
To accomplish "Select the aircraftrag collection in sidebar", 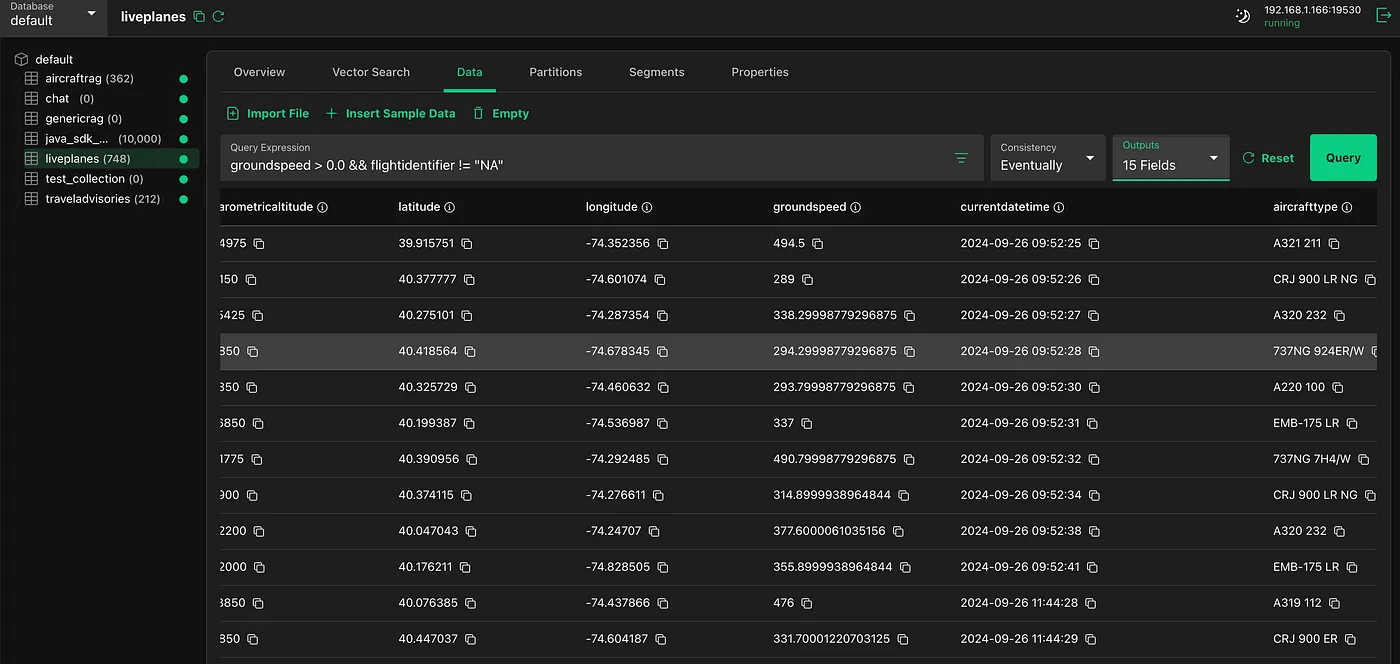I will [89, 79].
